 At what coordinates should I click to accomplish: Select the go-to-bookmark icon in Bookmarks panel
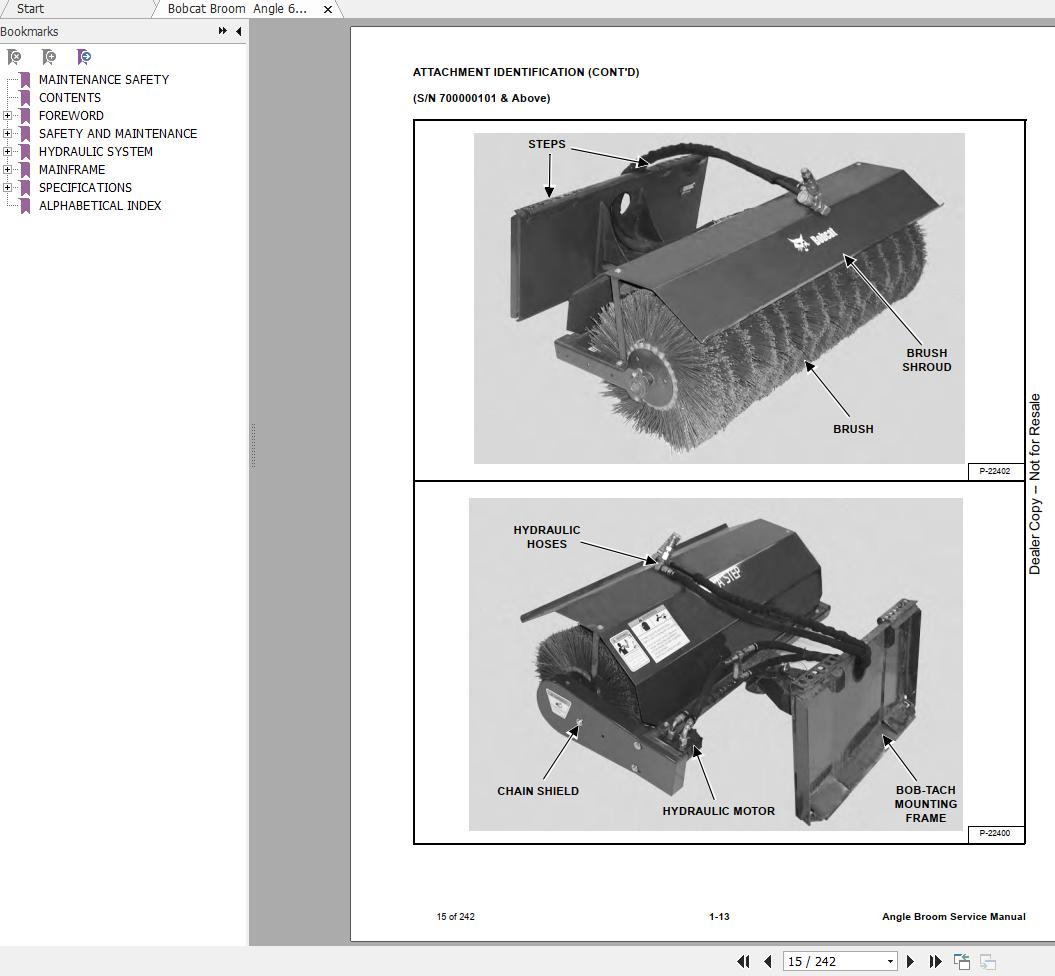pyautogui.click(x=84, y=57)
